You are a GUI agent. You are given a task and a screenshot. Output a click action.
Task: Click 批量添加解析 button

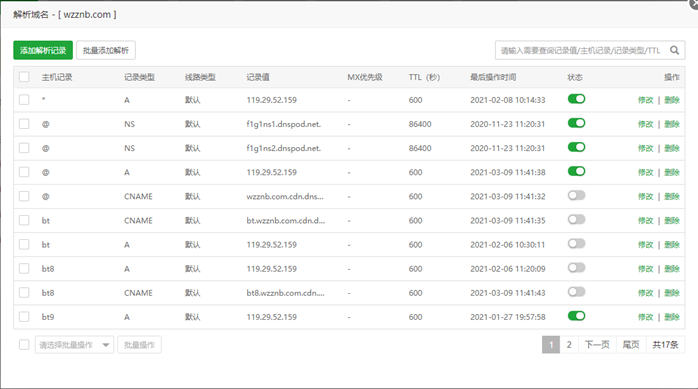point(106,50)
